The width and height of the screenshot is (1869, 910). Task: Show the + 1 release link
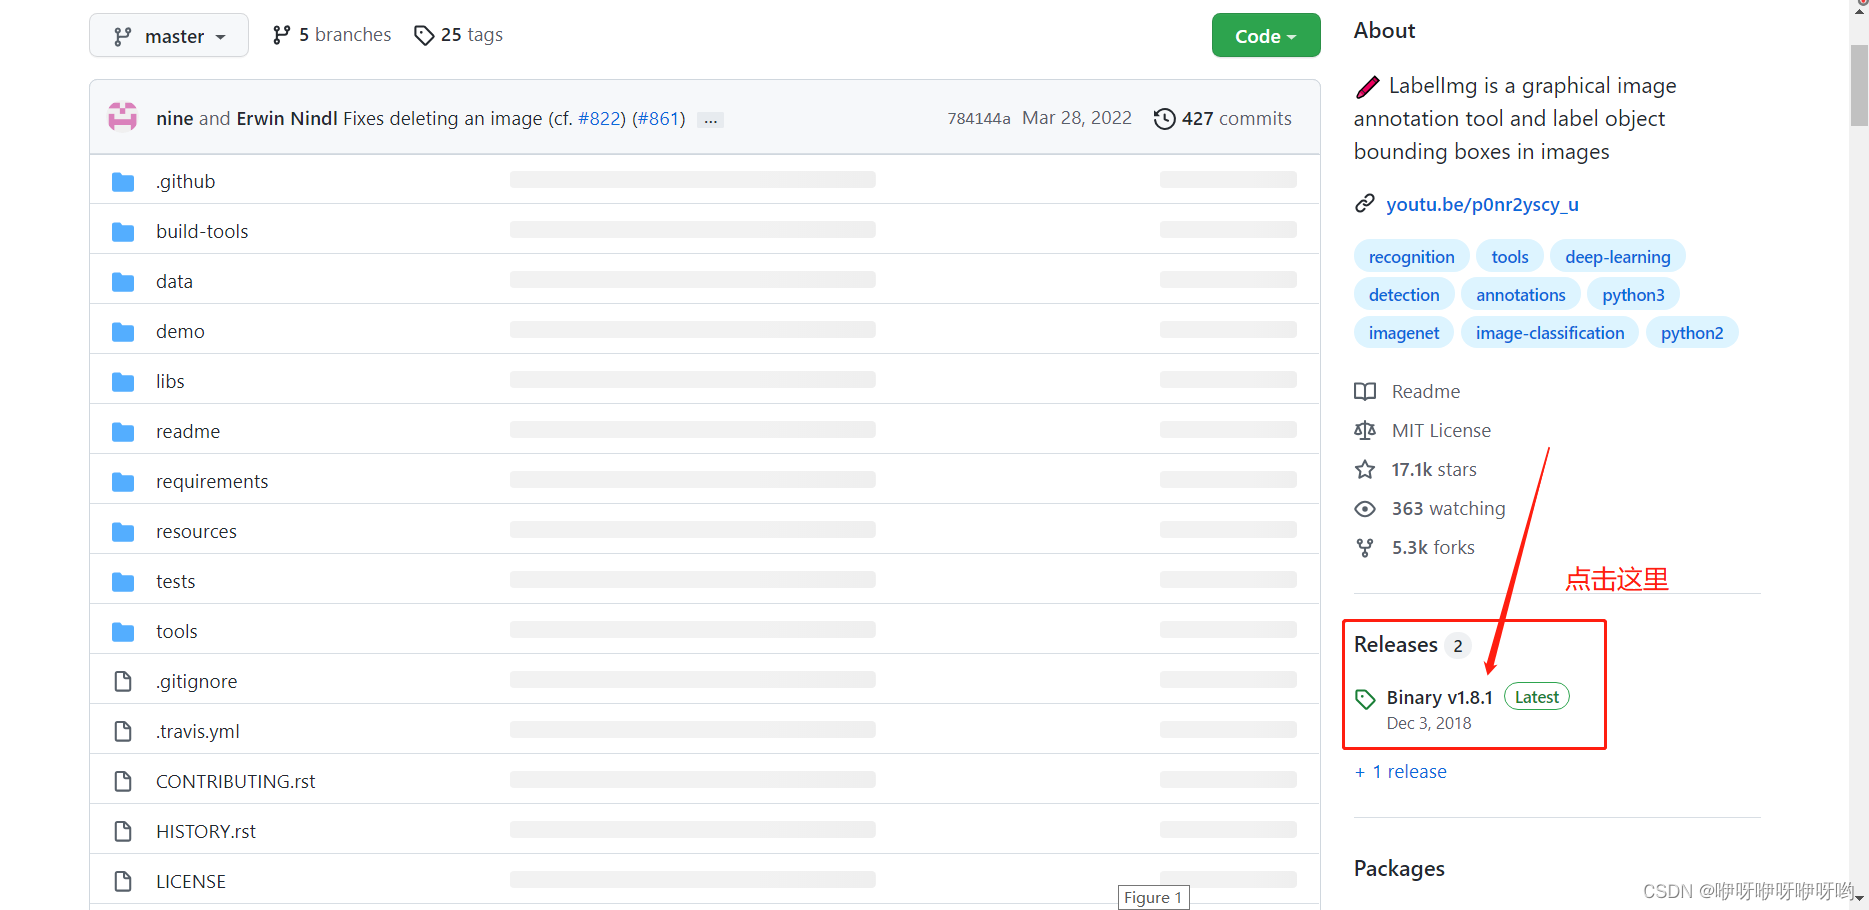[1400, 771]
